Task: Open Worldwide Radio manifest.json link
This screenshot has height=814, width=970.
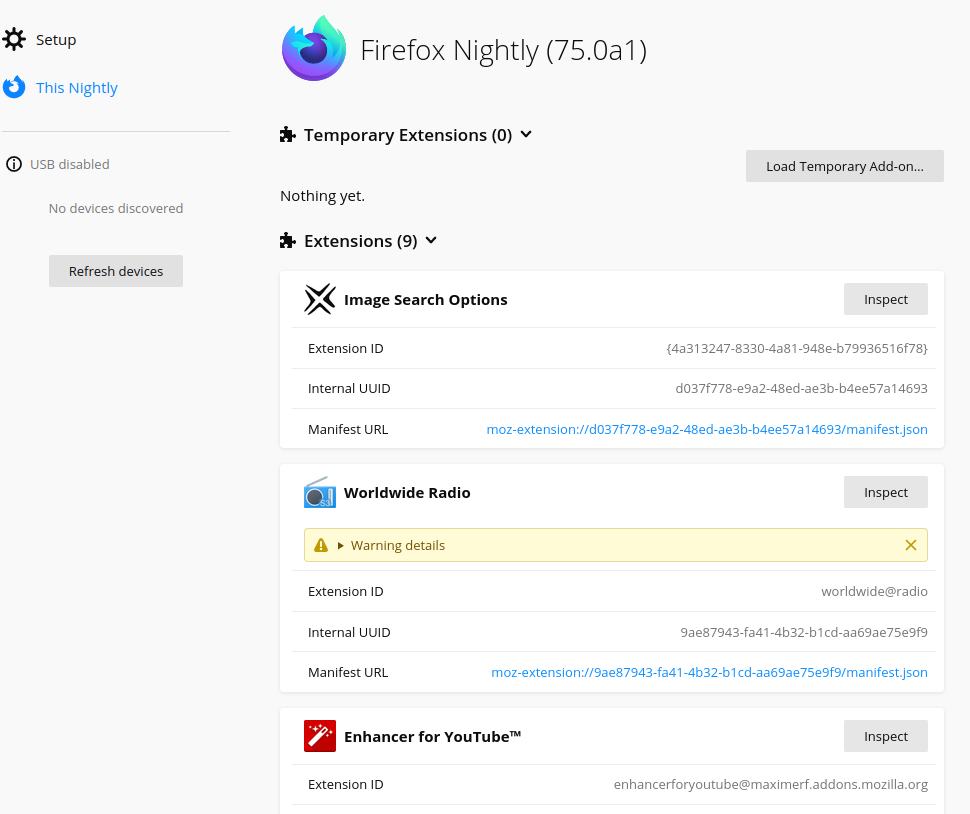Action: [x=710, y=672]
